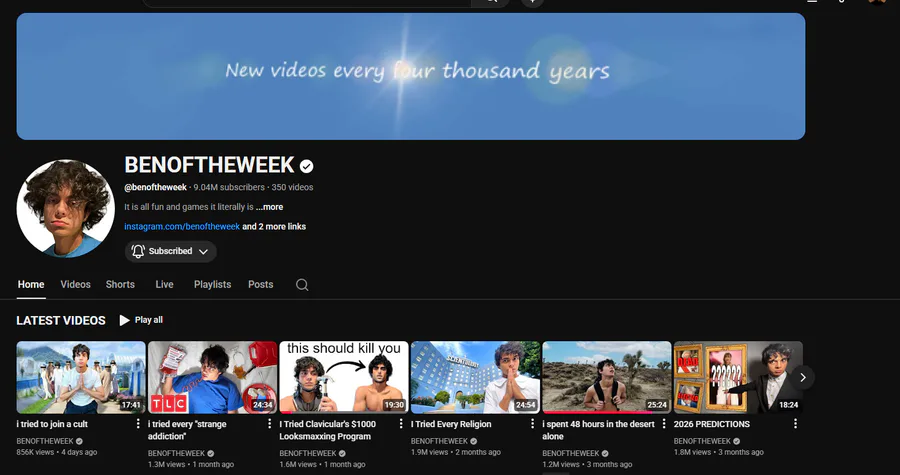The width and height of the screenshot is (900, 475).
Task: Switch to the Home tab
Action: click(x=31, y=285)
